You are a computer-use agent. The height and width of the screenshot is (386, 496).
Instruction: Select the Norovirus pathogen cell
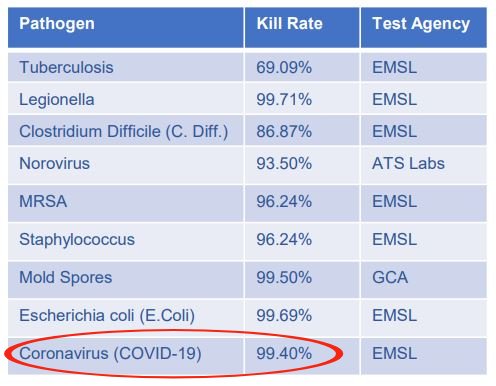coord(126,165)
